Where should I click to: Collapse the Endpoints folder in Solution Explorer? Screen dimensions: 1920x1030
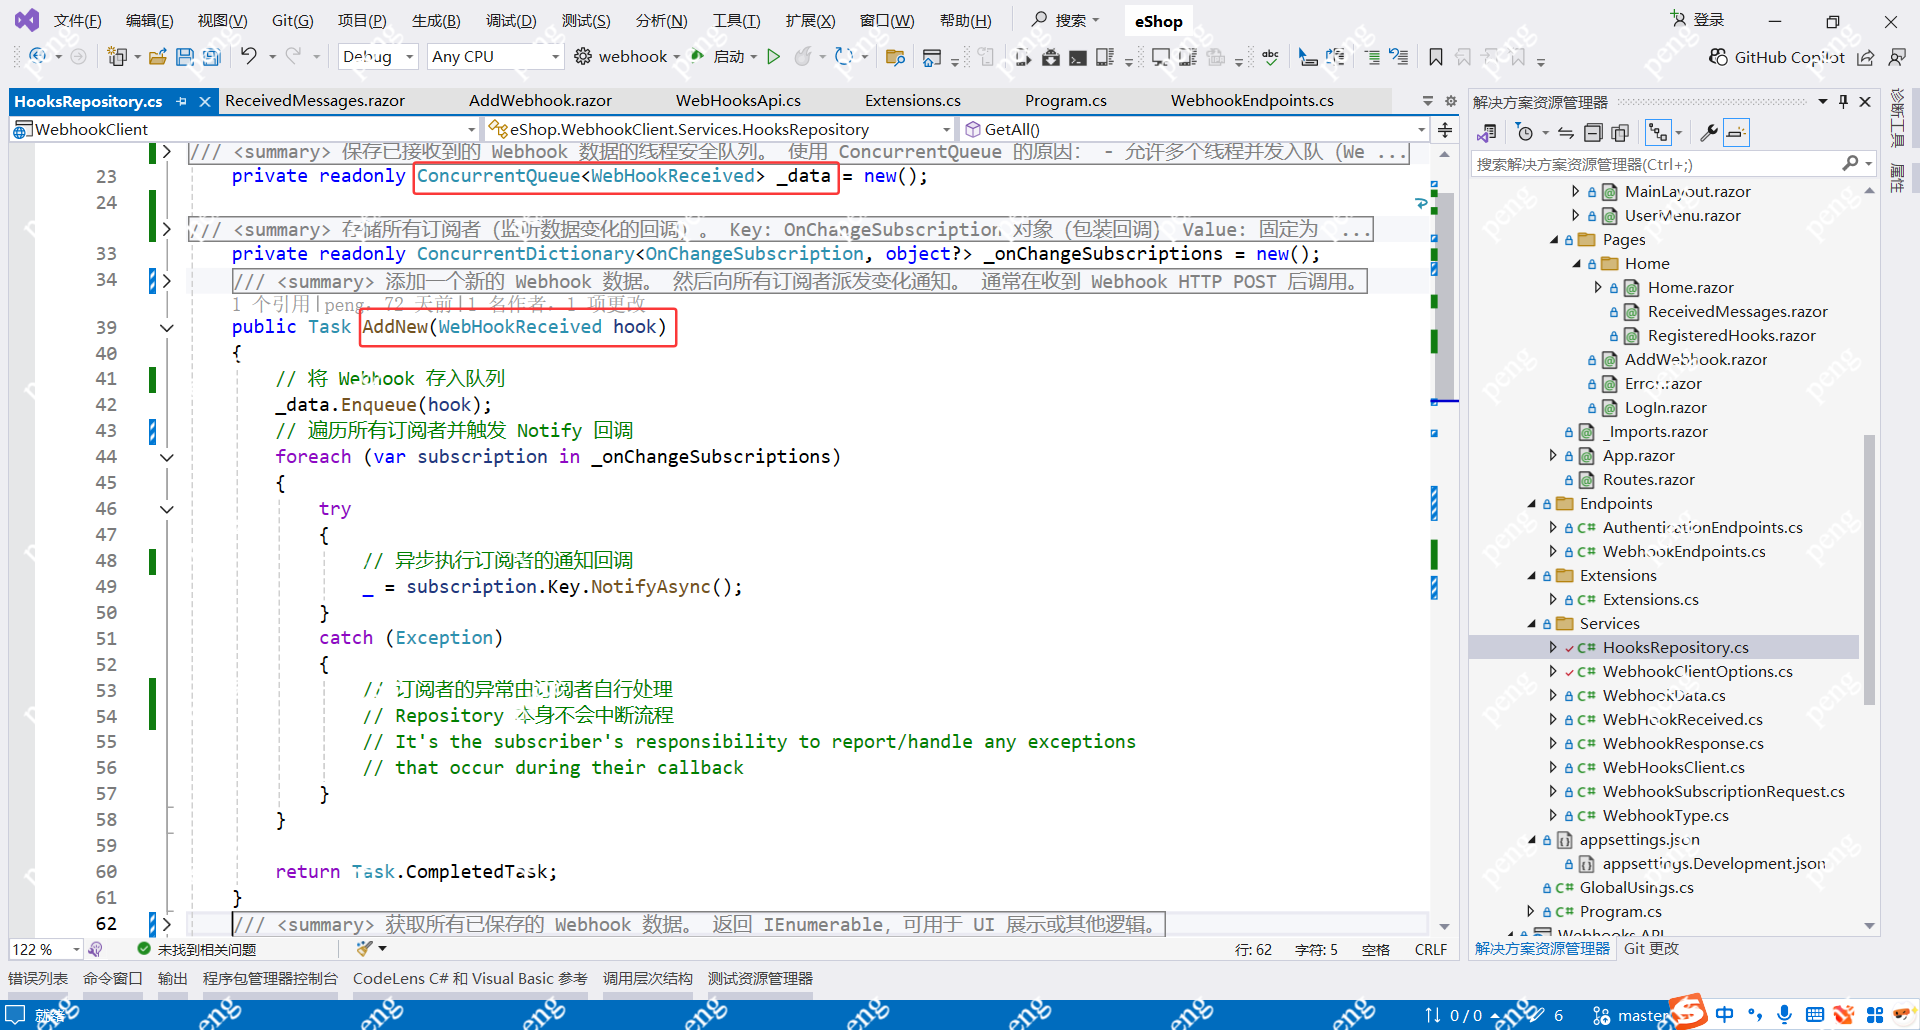click(1531, 504)
